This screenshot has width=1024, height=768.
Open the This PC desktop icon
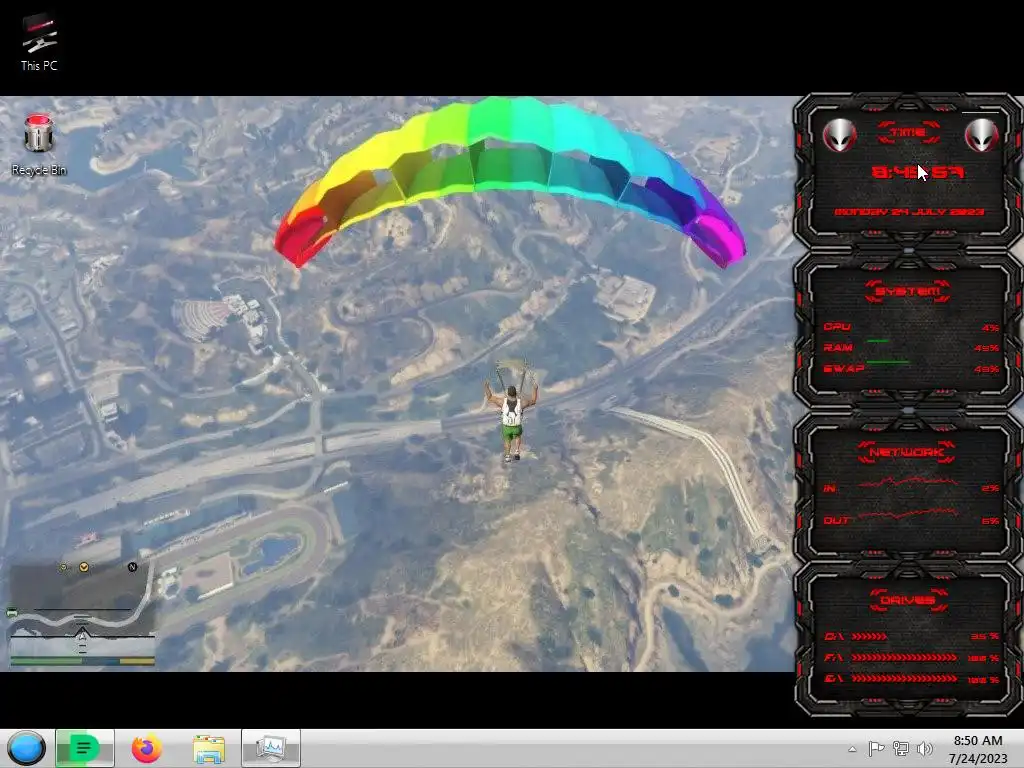tap(39, 42)
